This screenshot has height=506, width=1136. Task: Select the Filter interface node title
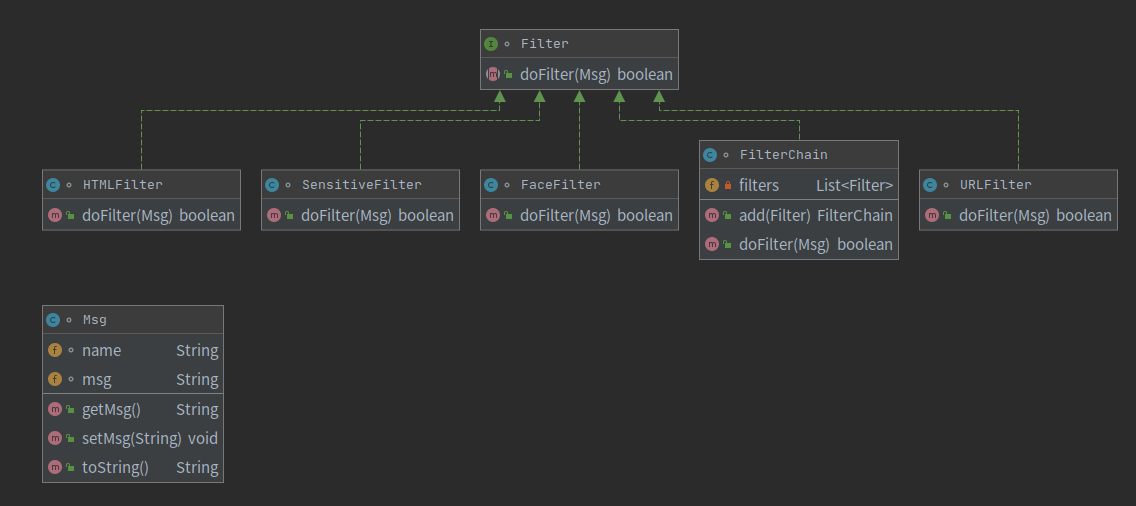click(x=544, y=43)
